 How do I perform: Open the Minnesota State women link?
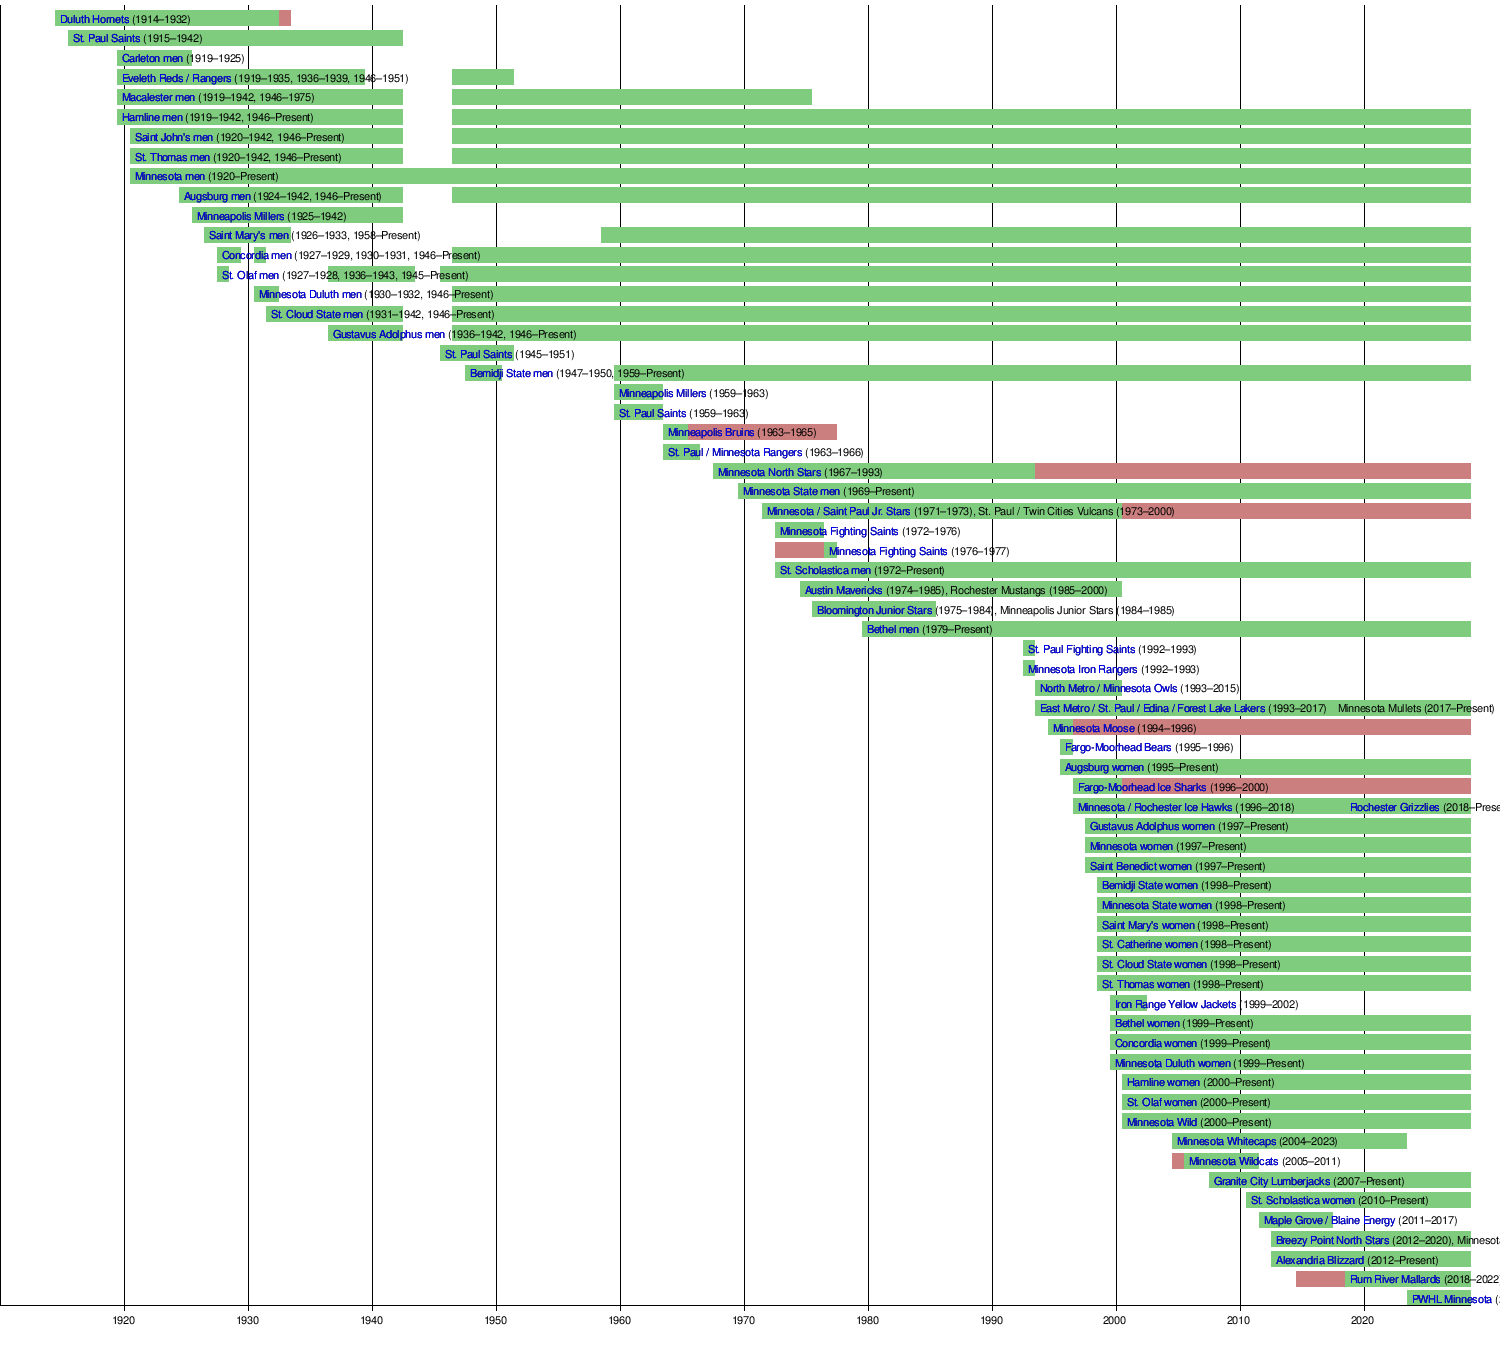1156,905
